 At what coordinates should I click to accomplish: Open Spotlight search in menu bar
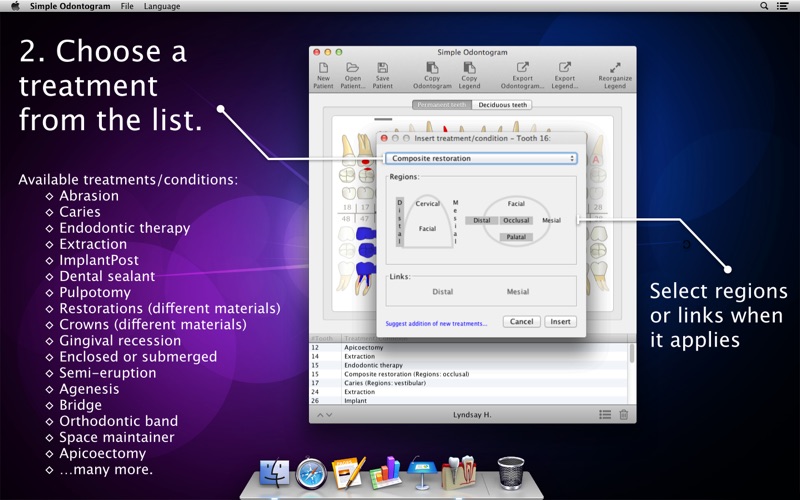(x=764, y=6)
